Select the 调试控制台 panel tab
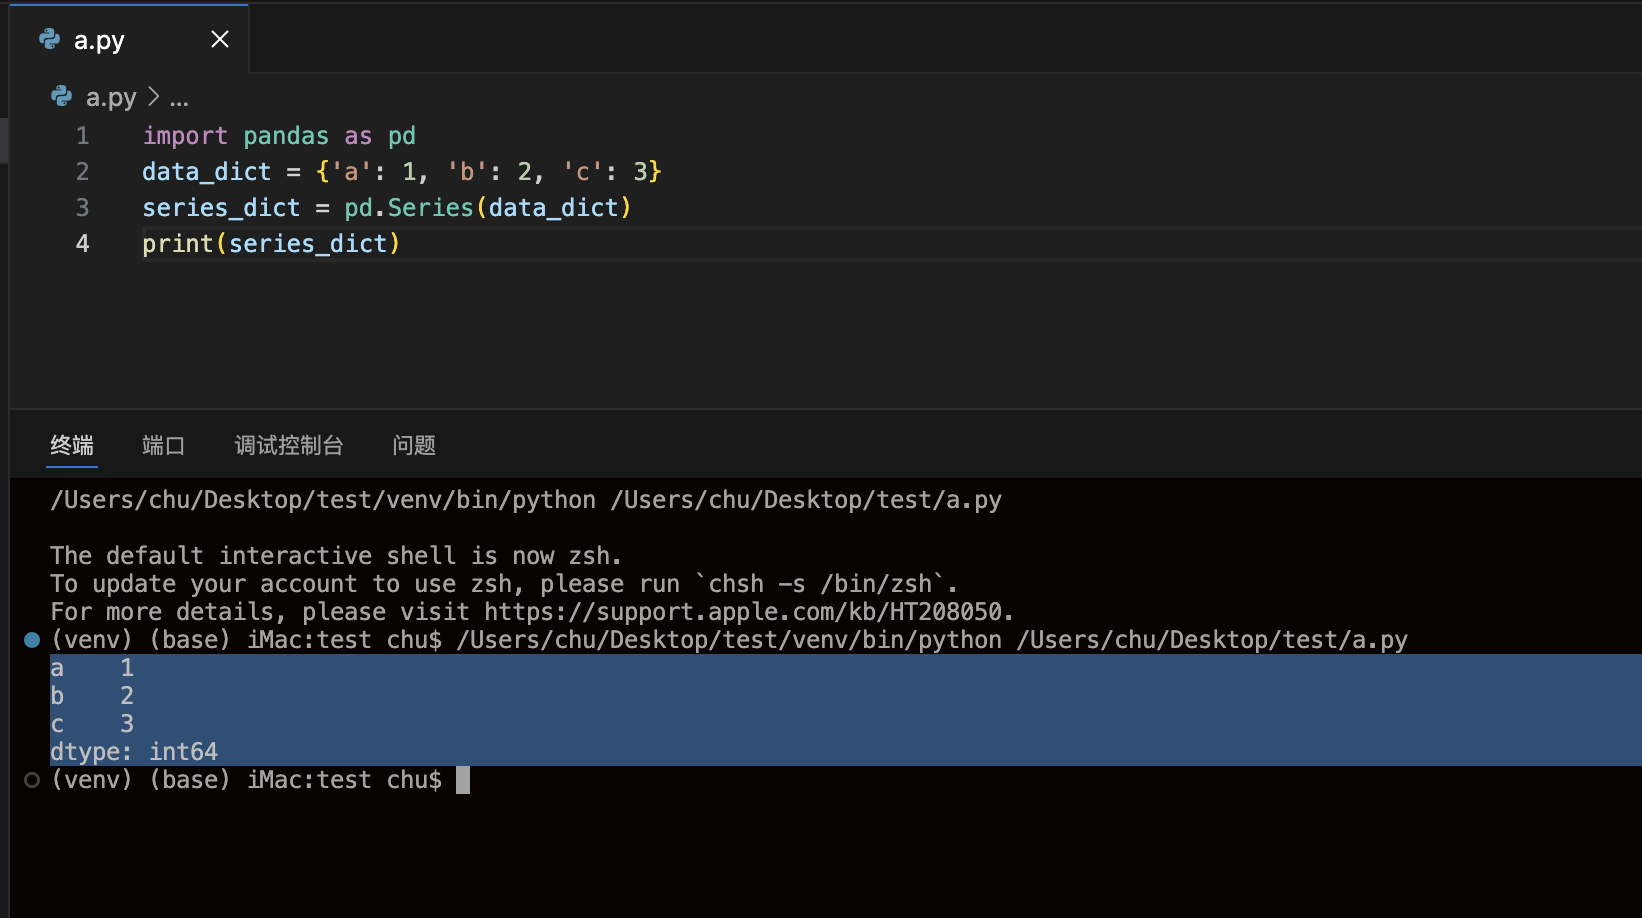This screenshot has width=1642, height=918. (x=289, y=445)
